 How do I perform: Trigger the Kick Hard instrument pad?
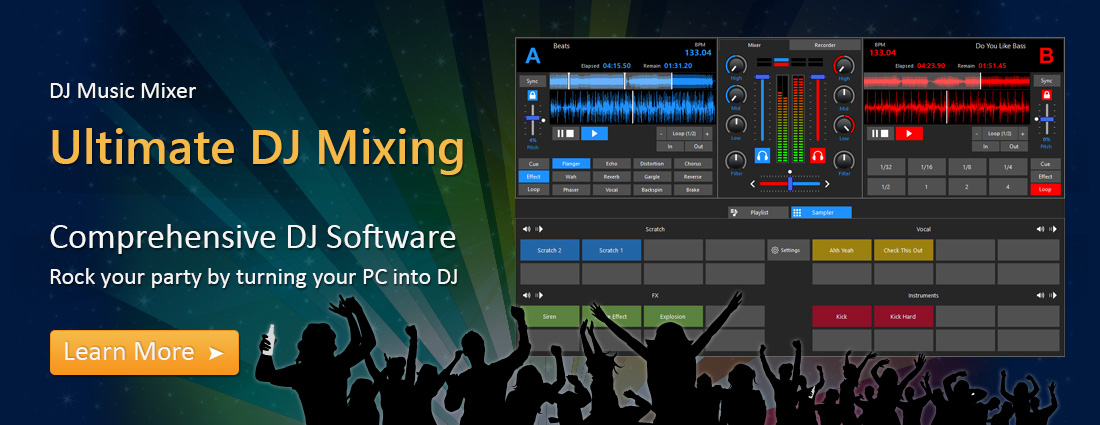tap(903, 316)
